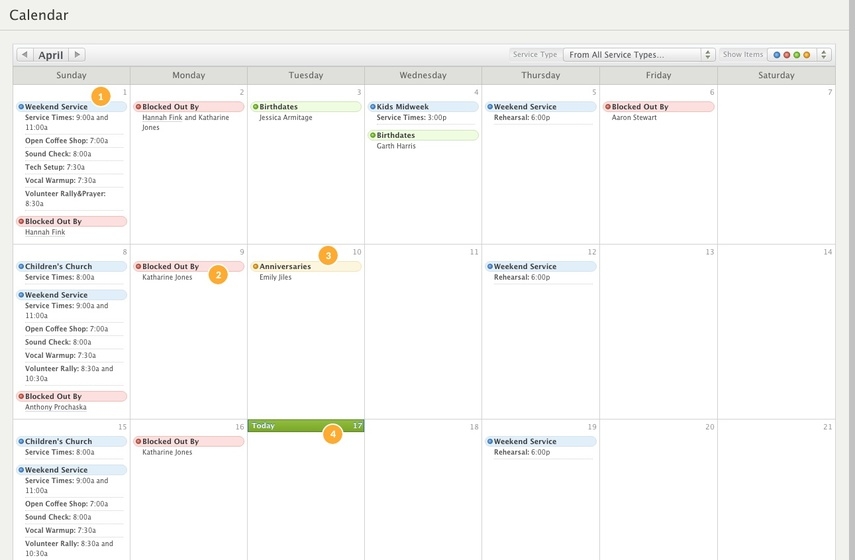This screenshot has width=855, height=560.
Task: Click the Hannah Fink name link on Sunday
Action: (45, 232)
